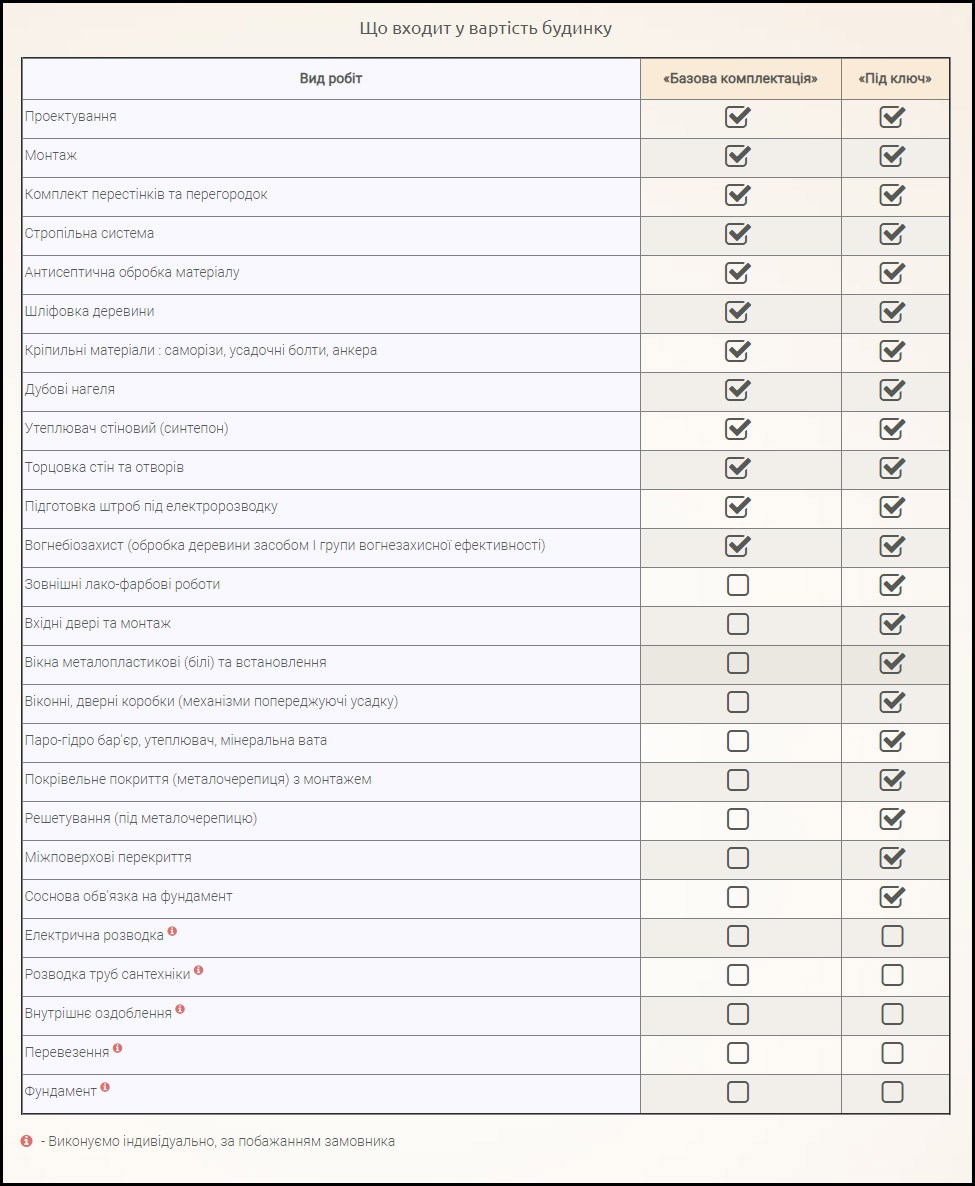Click the Вид робіт column header
975x1186 pixels.
(331, 79)
